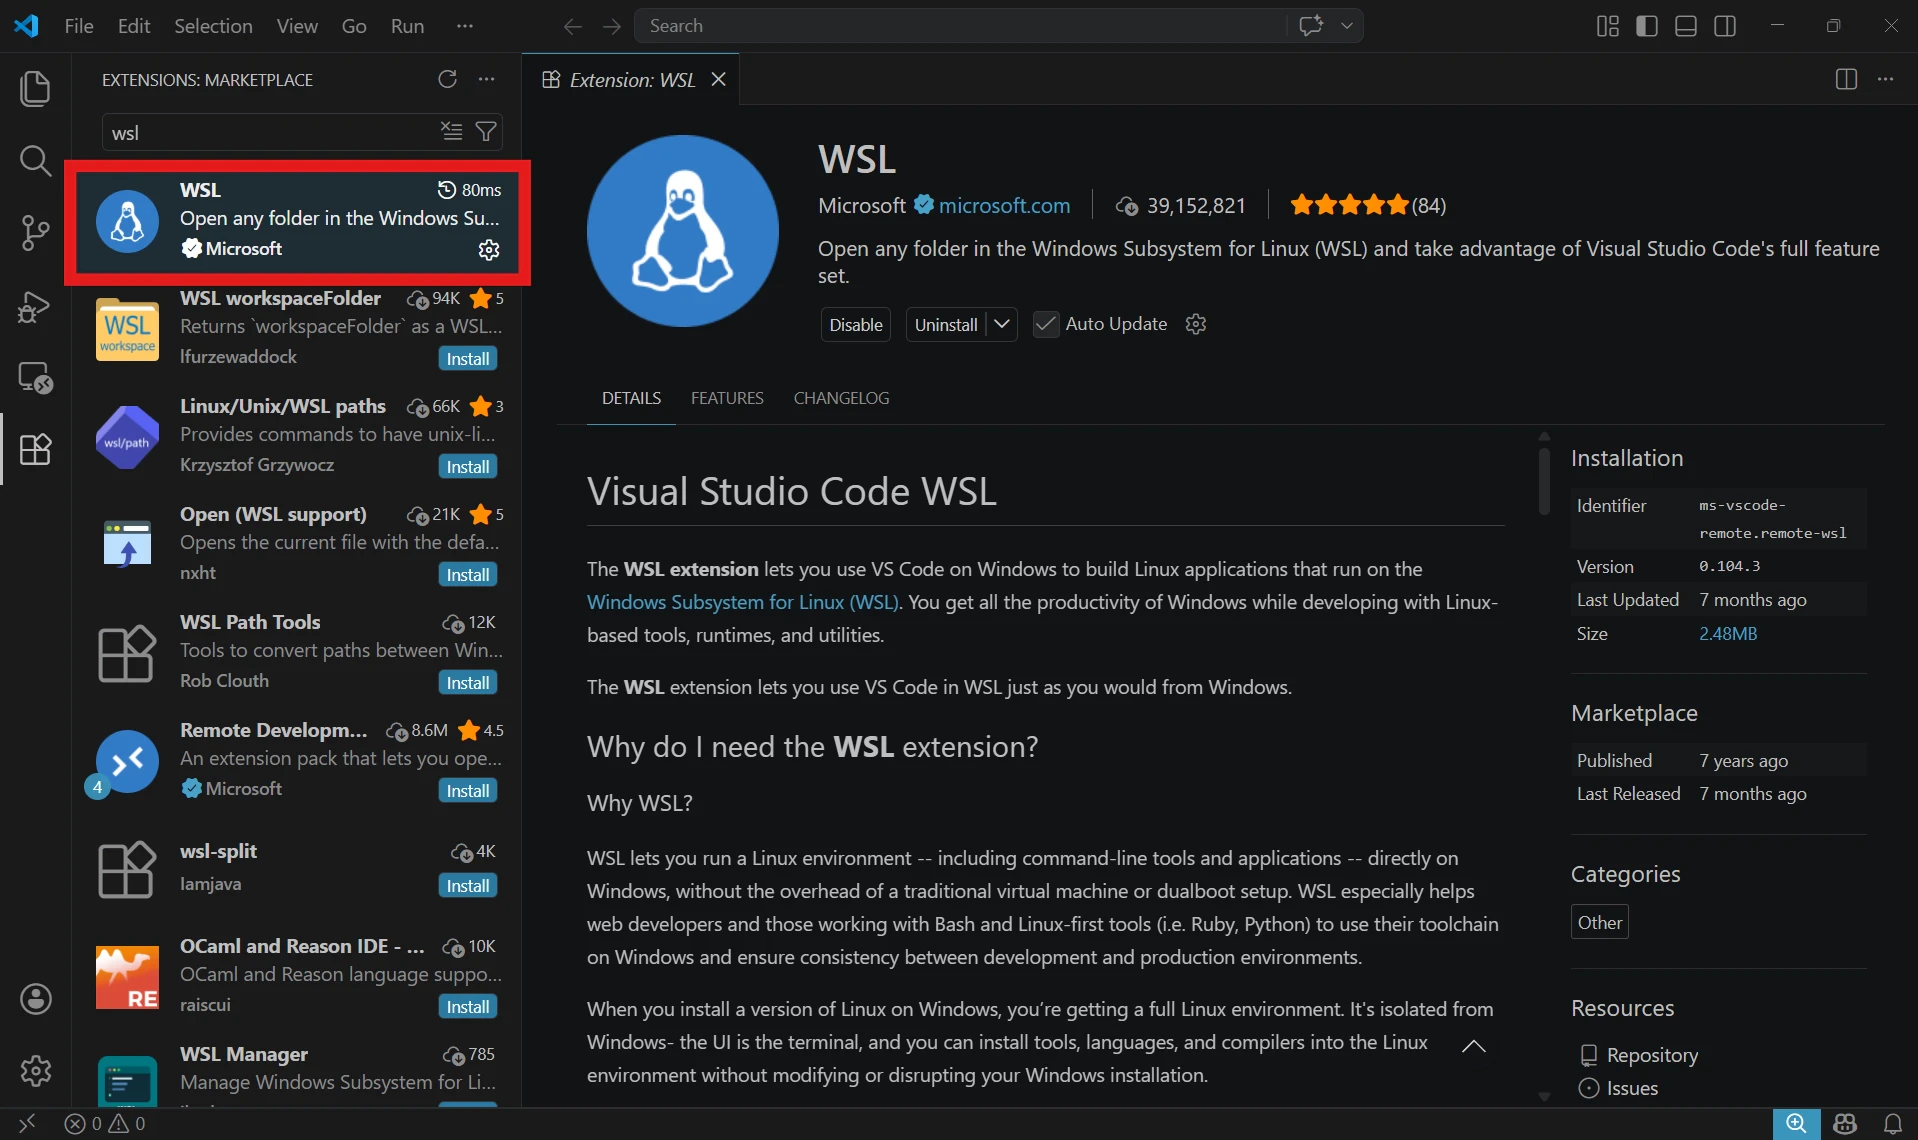Install the wsl-split extension
Image resolution: width=1918 pixels, height=1140 pixels.
point(468,885)
